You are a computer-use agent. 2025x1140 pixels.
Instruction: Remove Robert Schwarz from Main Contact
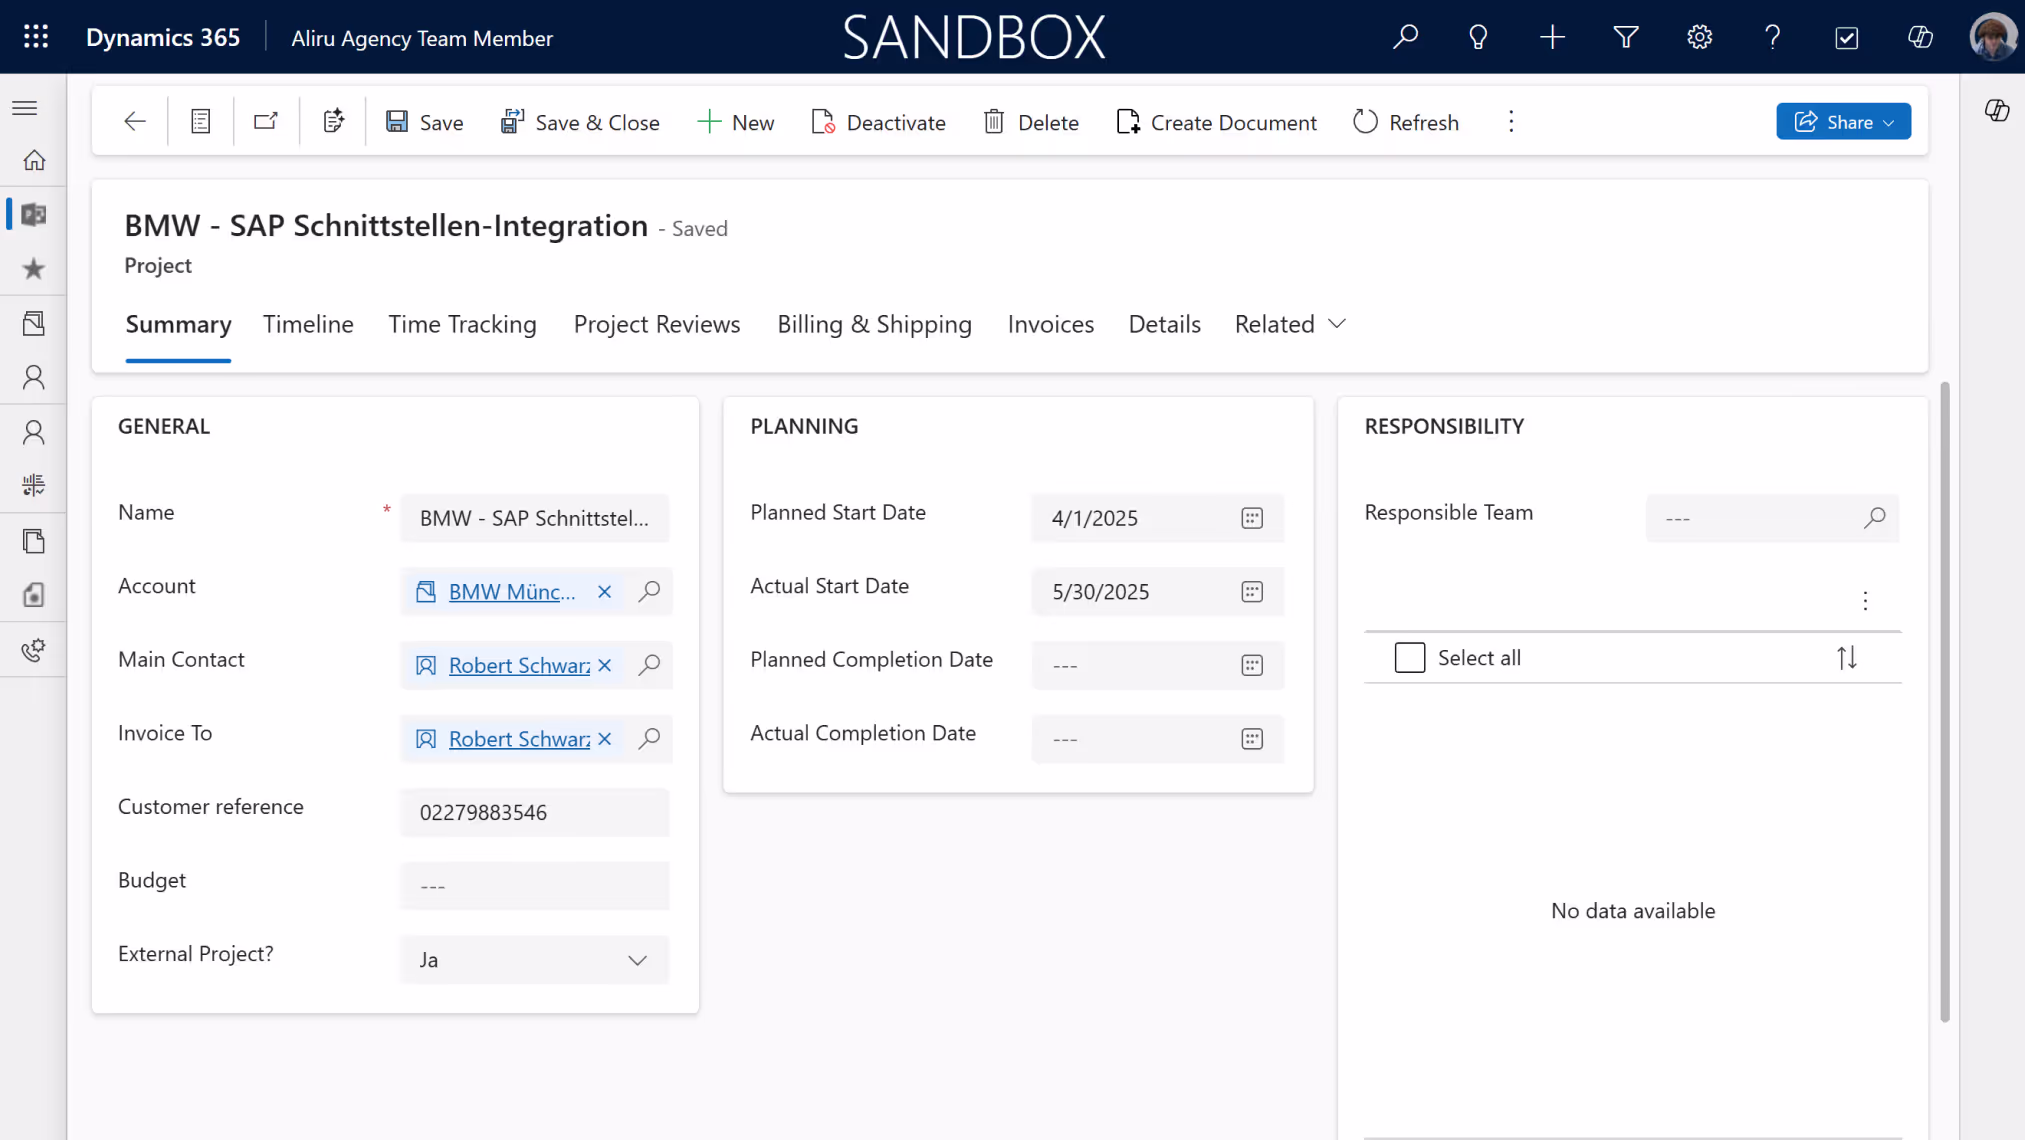click(x=604, y=665)
